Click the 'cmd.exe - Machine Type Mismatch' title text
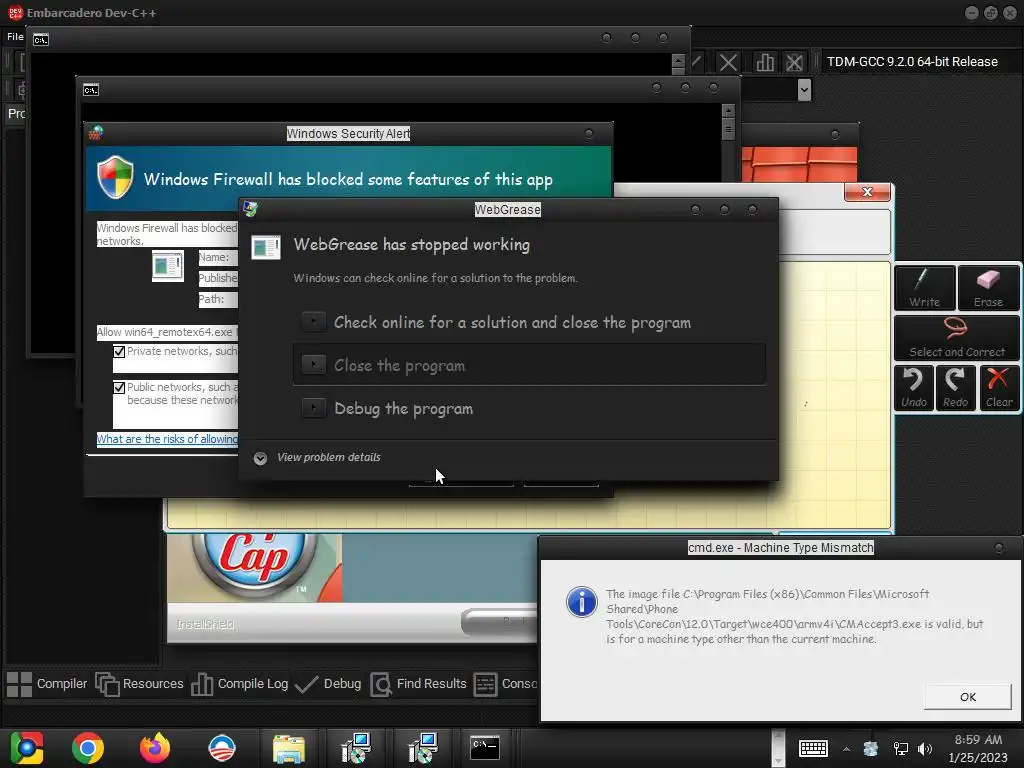1024x768 pixels. pos(780,547)
